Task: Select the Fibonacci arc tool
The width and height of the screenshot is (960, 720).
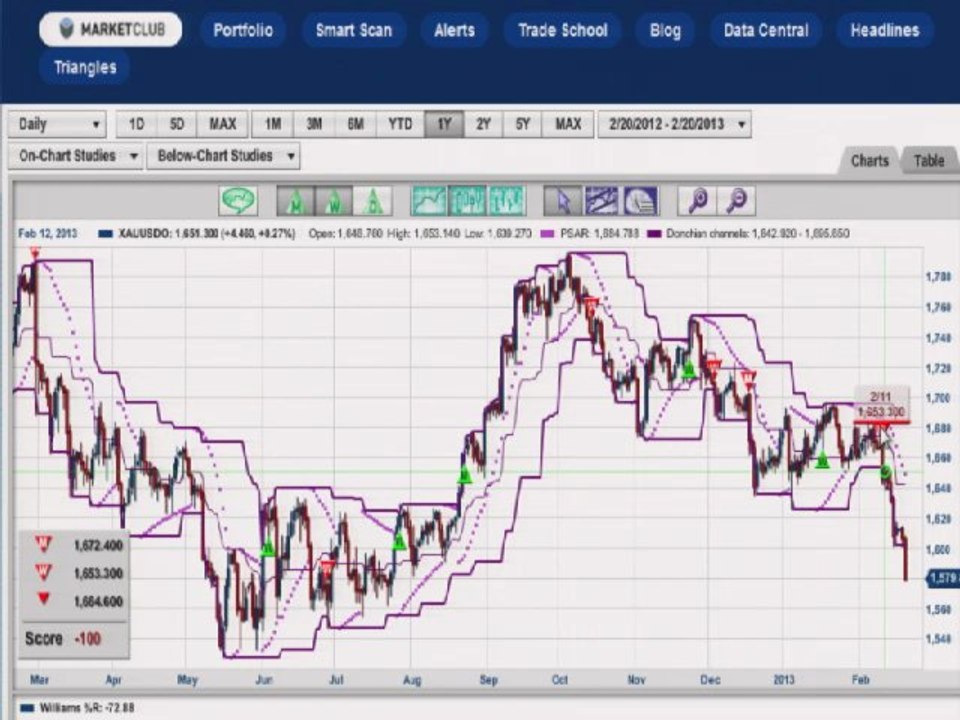Action: [x=640, y=201]
